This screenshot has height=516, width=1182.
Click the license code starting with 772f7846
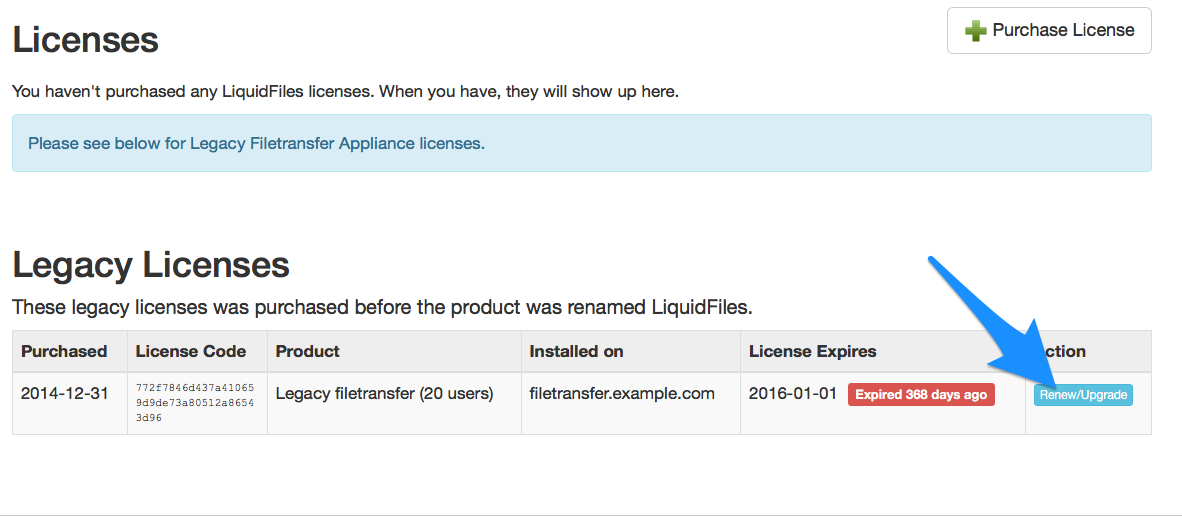click(x=195, y=402)
